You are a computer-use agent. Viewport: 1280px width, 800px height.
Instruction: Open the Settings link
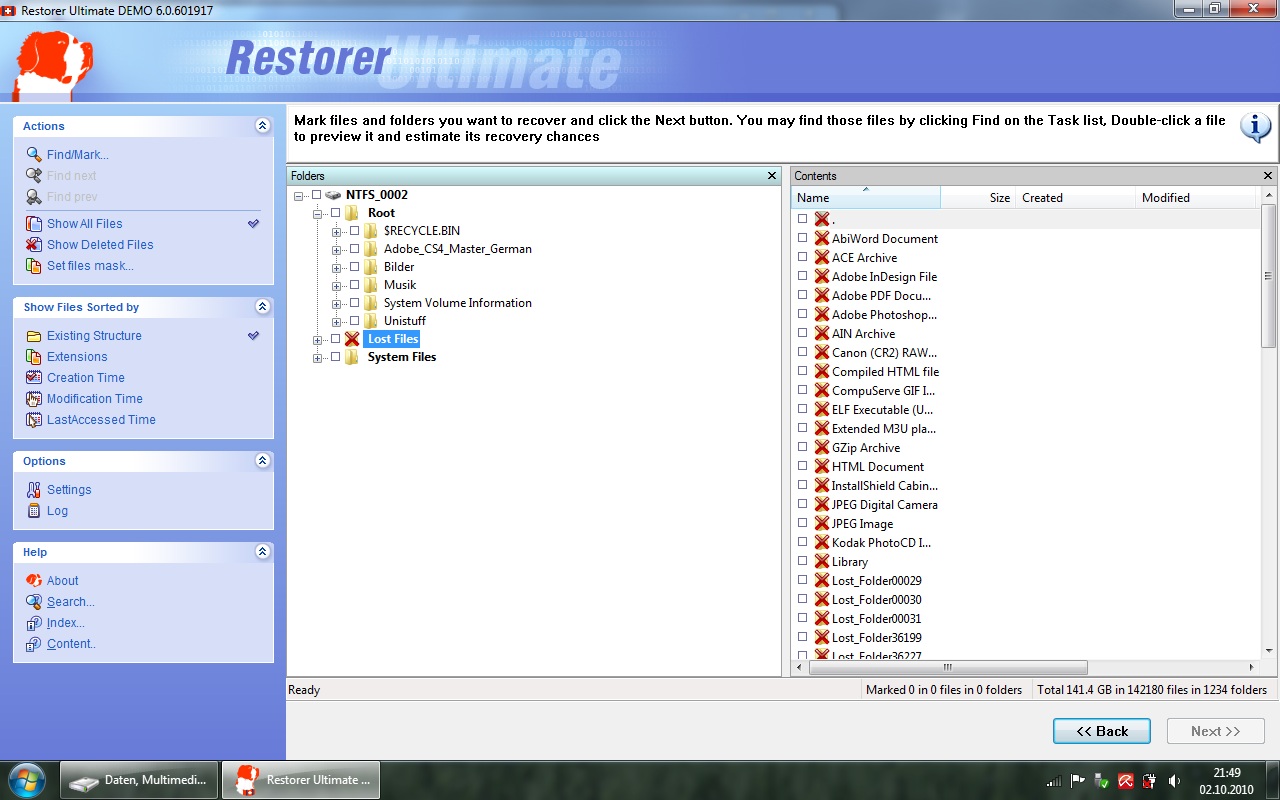[x=69, y=490]
